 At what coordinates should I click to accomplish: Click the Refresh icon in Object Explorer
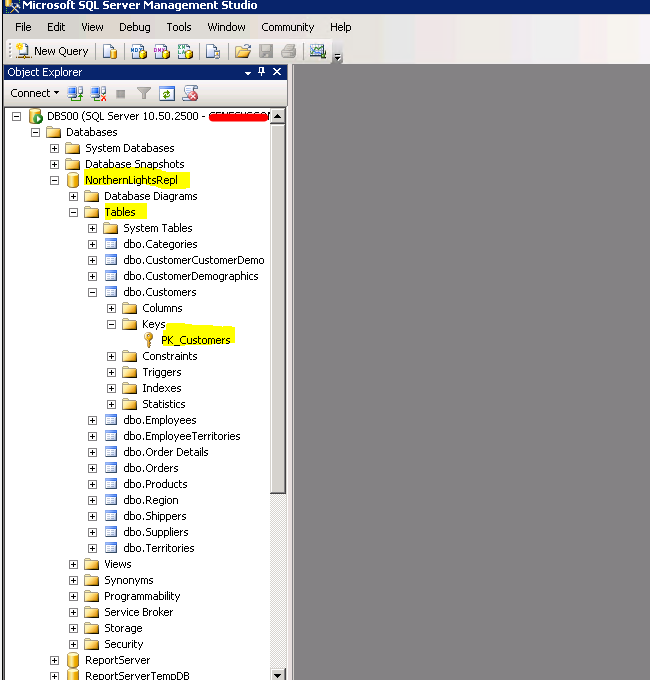167,93
